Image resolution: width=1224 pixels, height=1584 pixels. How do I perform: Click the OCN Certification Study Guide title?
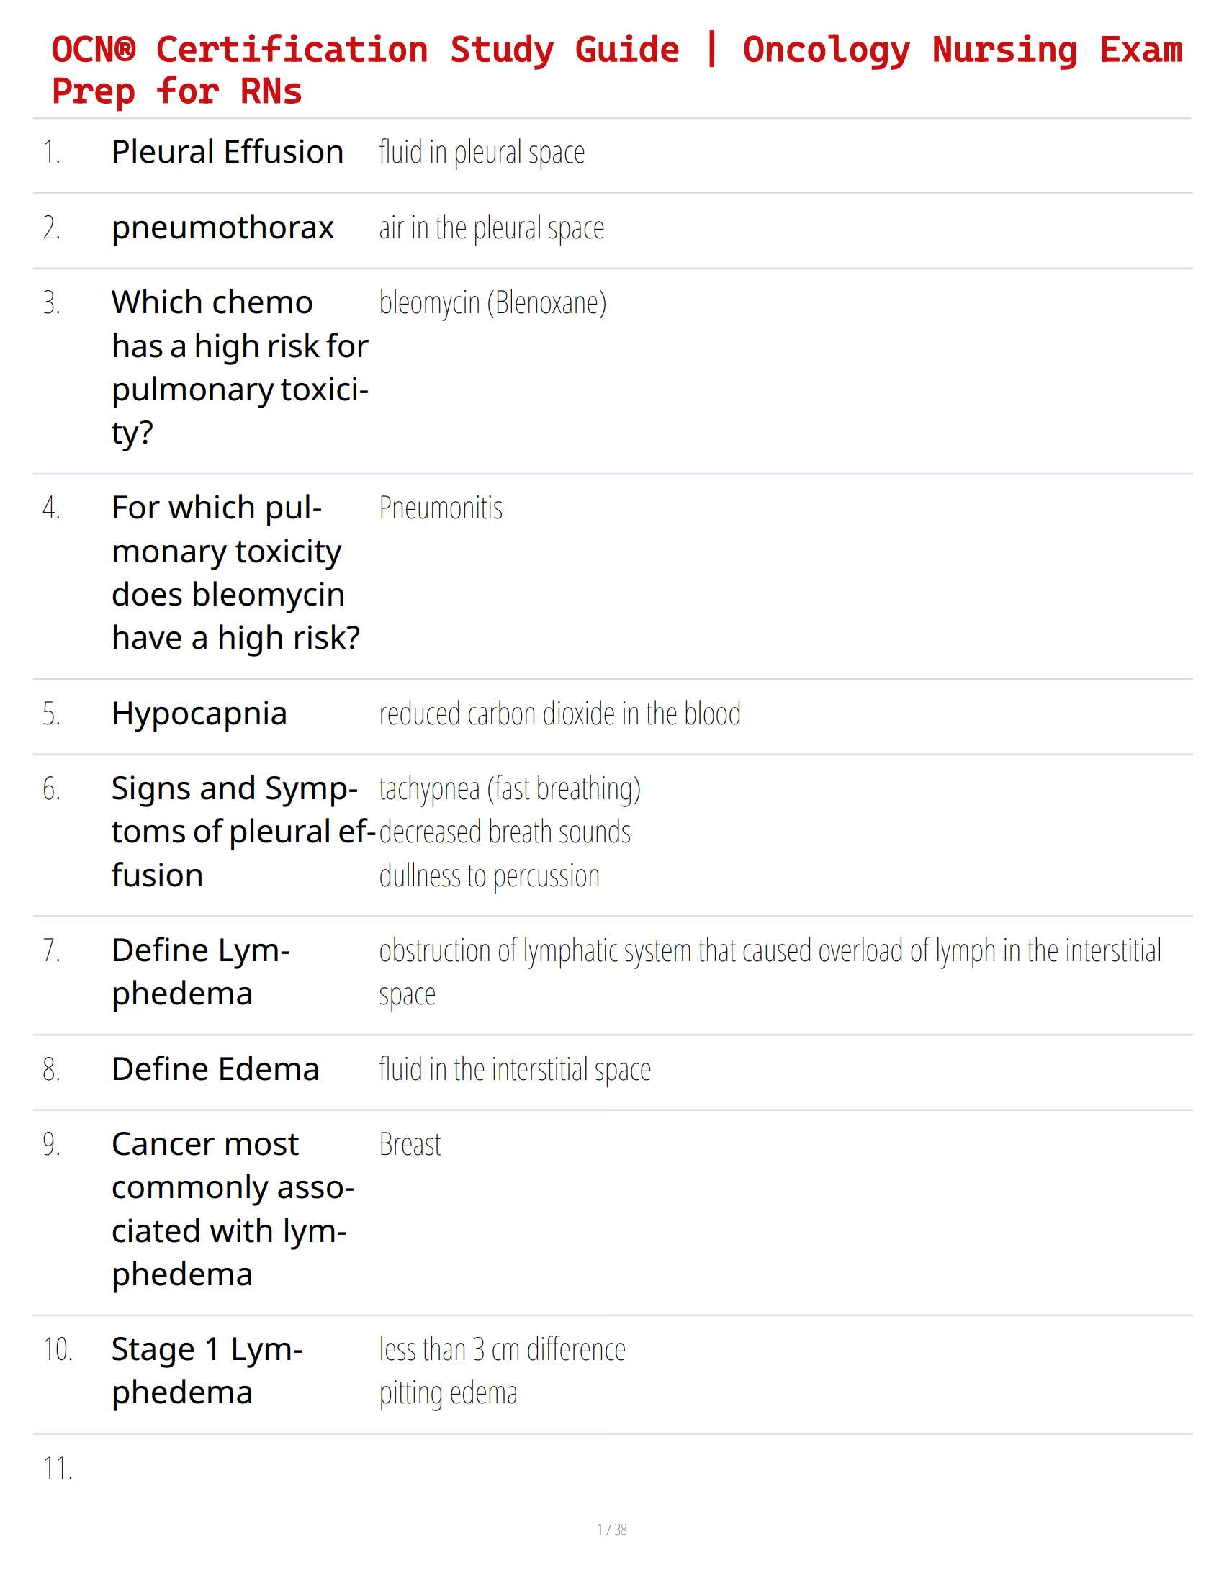tap(616, 70)
